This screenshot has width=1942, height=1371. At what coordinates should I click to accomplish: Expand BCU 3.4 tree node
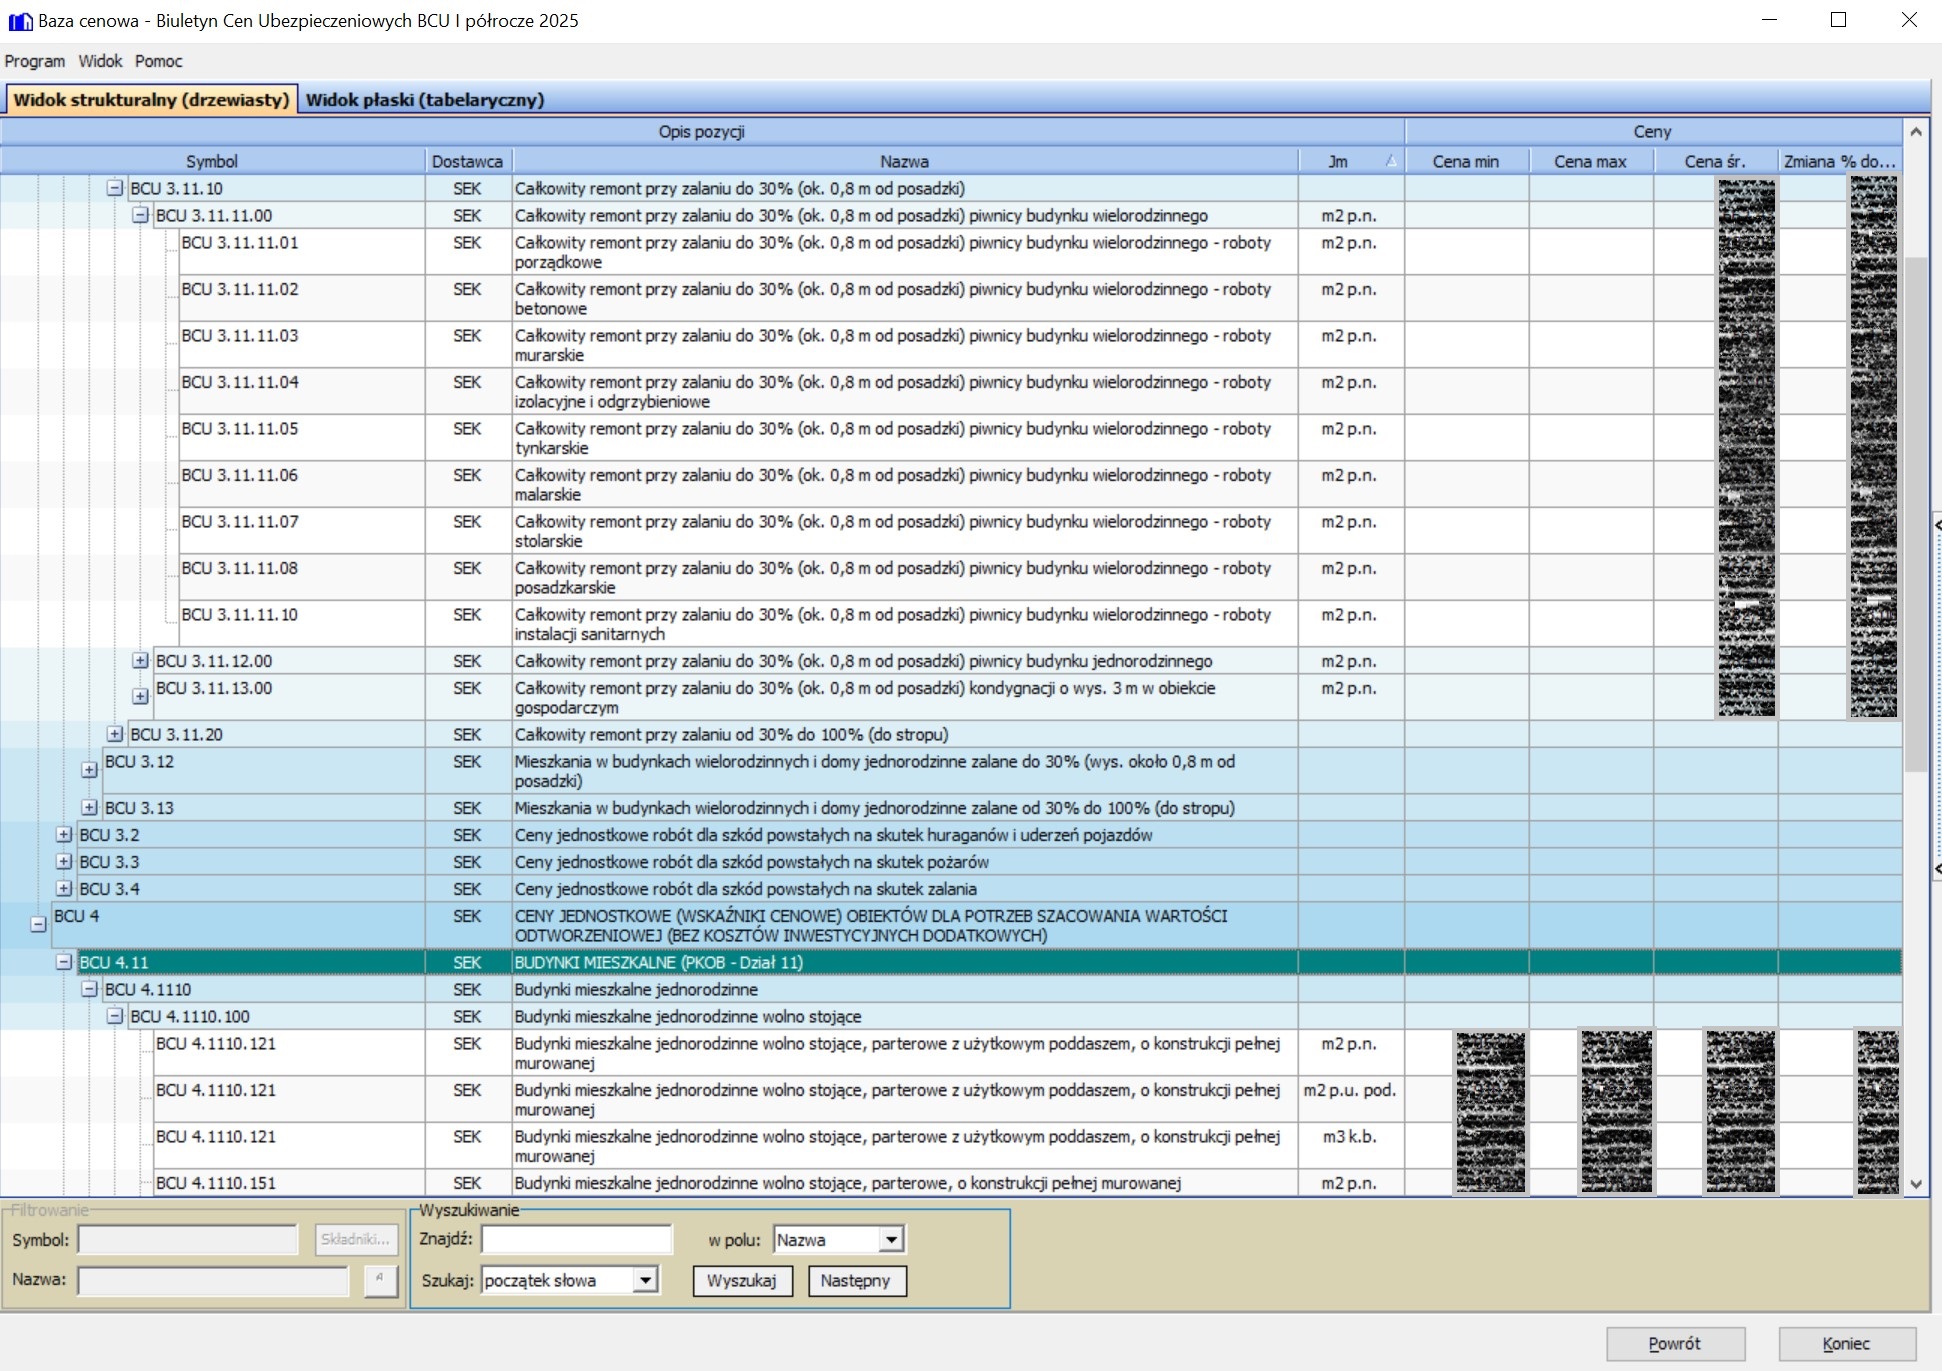tap(64, 888)
